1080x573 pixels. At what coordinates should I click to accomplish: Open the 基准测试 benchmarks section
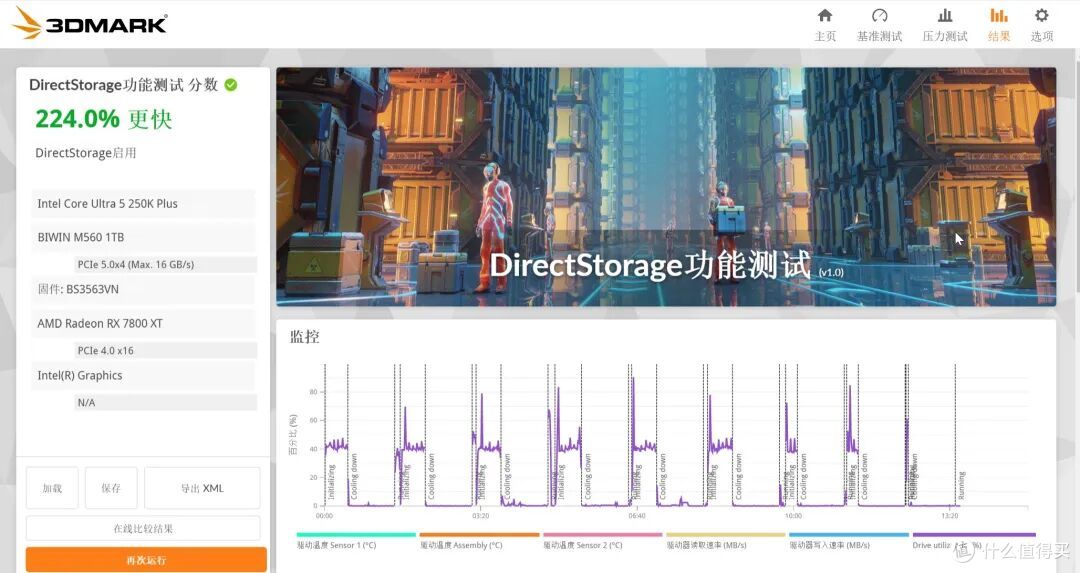pyautogui.click(x=879, y=25)
